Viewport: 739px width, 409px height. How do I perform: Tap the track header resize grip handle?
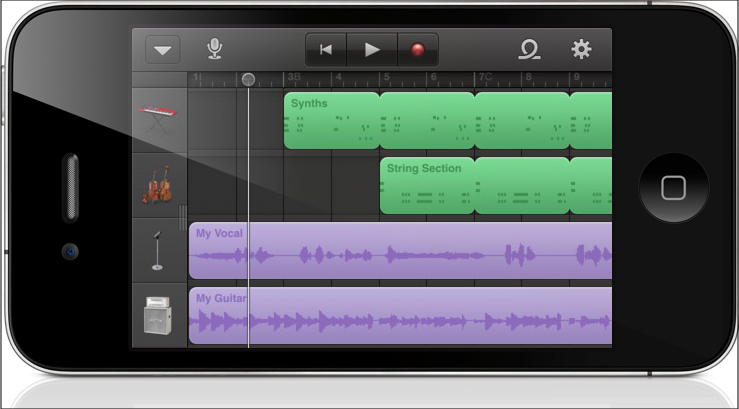pos(183,218)
